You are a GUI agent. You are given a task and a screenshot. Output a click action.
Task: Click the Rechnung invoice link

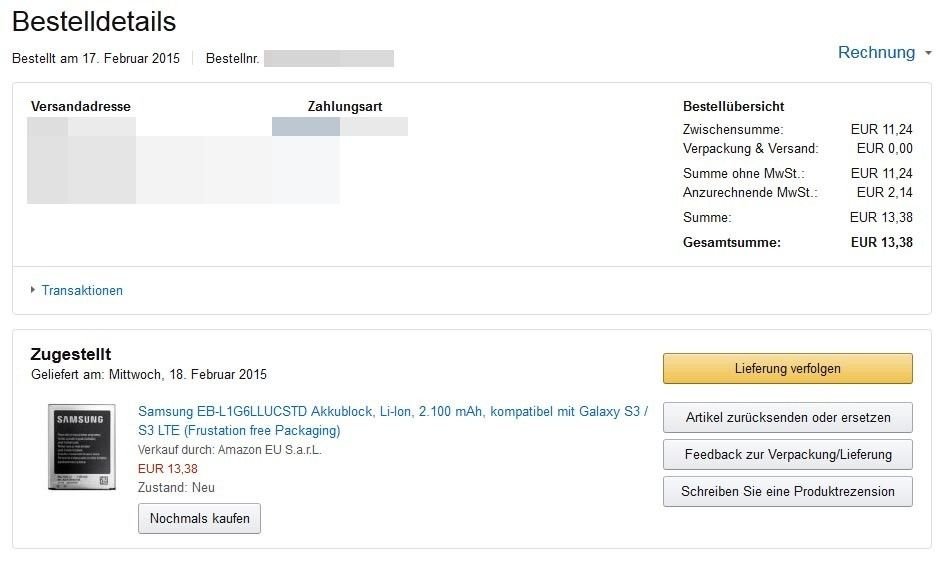tap(876, 52)
